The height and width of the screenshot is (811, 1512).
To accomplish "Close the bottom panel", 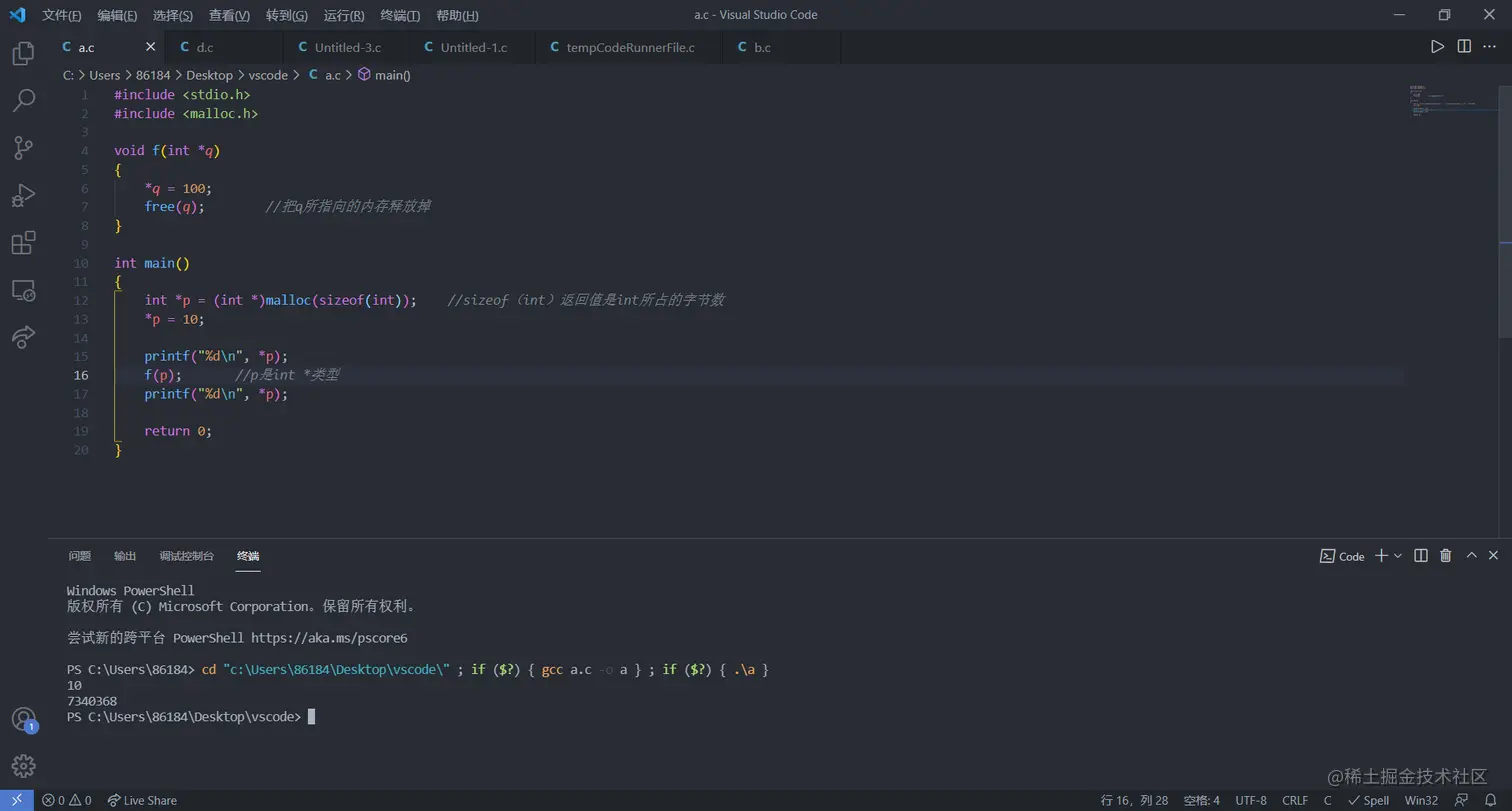I will pyautogui.click(x=1494, y=556).
